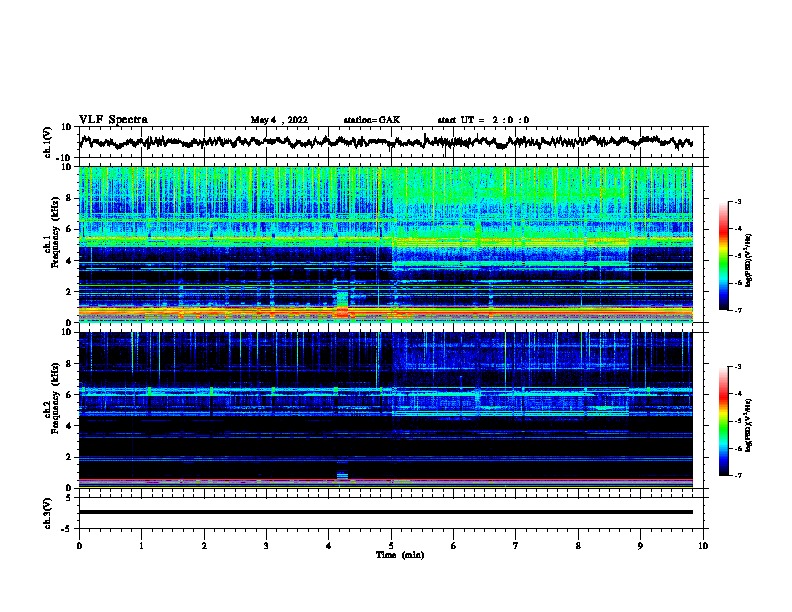This screenshot has height=612, width=792.
Task: Click the "Time (min)" axis label
Action: (400, 555)
